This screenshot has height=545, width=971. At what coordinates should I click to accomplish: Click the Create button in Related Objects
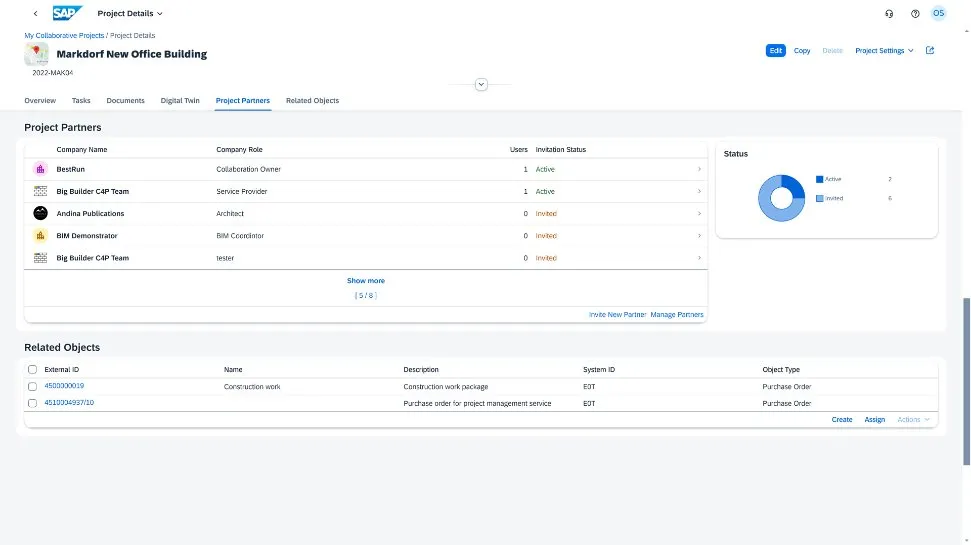click(842, 419)
